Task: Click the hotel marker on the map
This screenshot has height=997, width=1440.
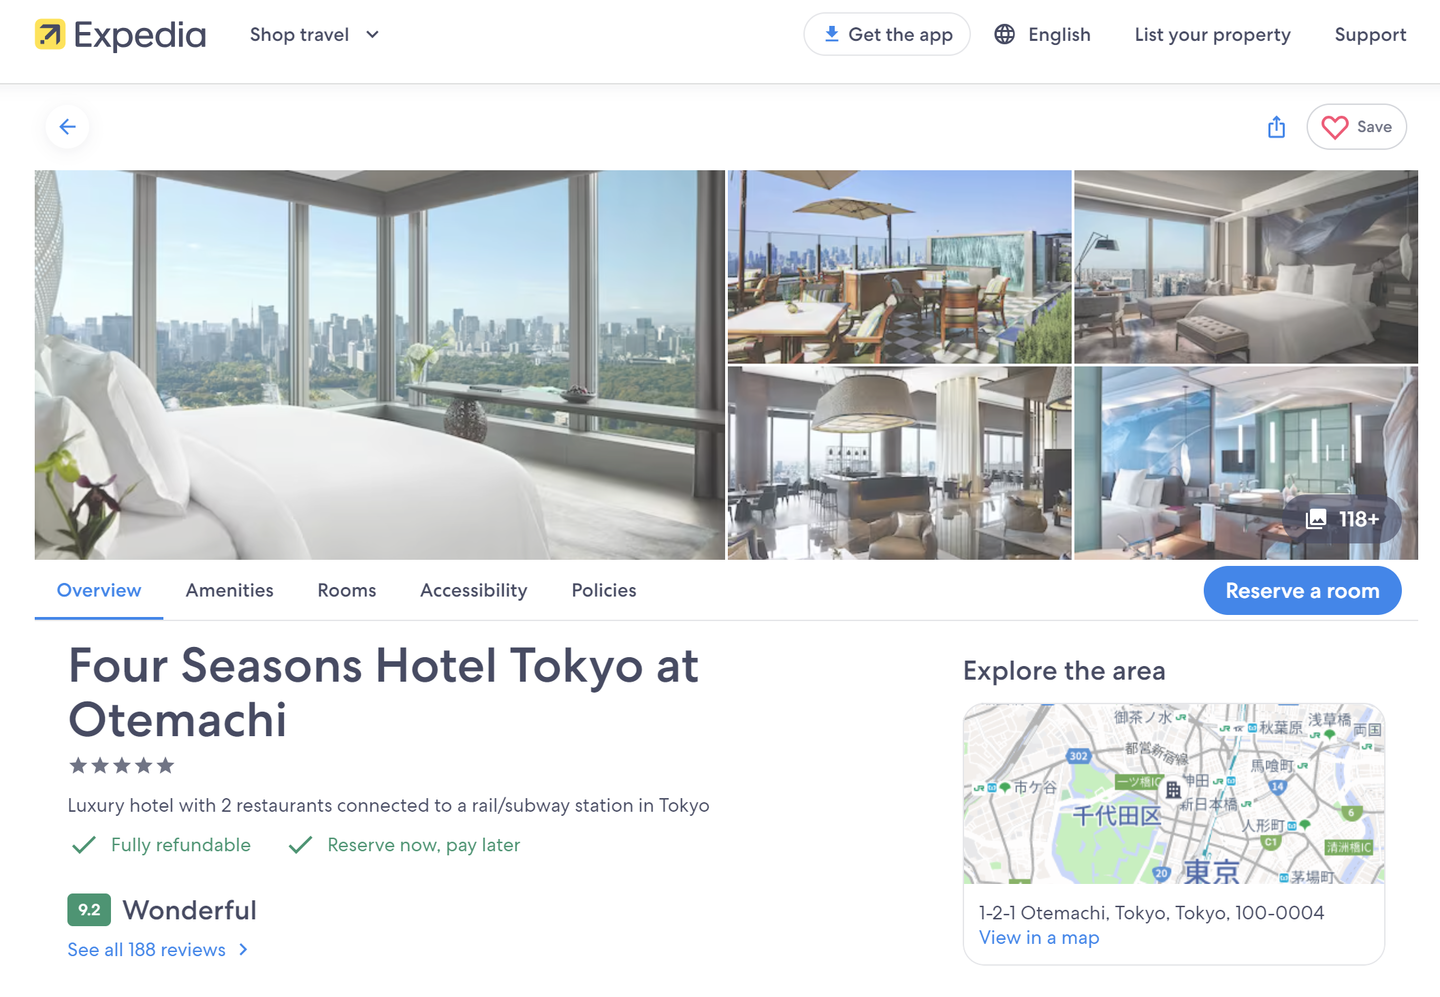Action: click(1173, 790)
